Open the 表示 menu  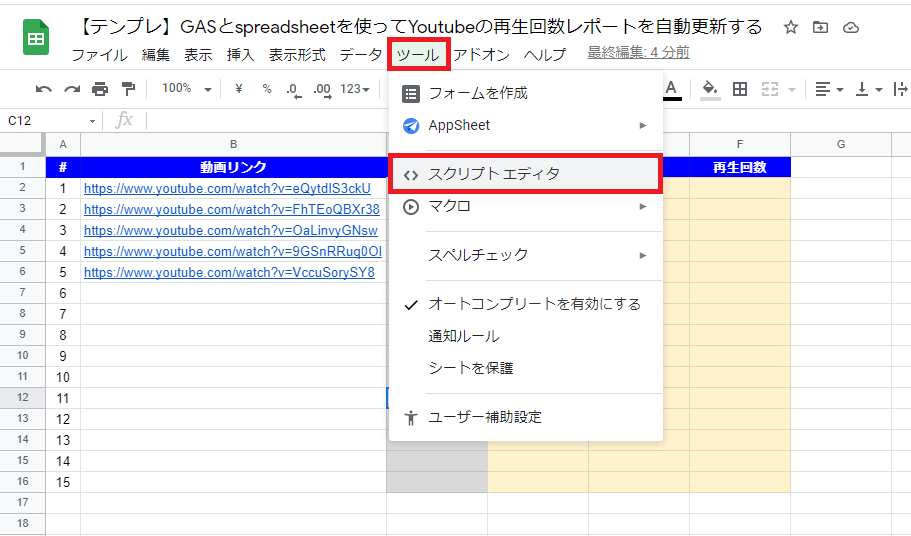point(198,55)
